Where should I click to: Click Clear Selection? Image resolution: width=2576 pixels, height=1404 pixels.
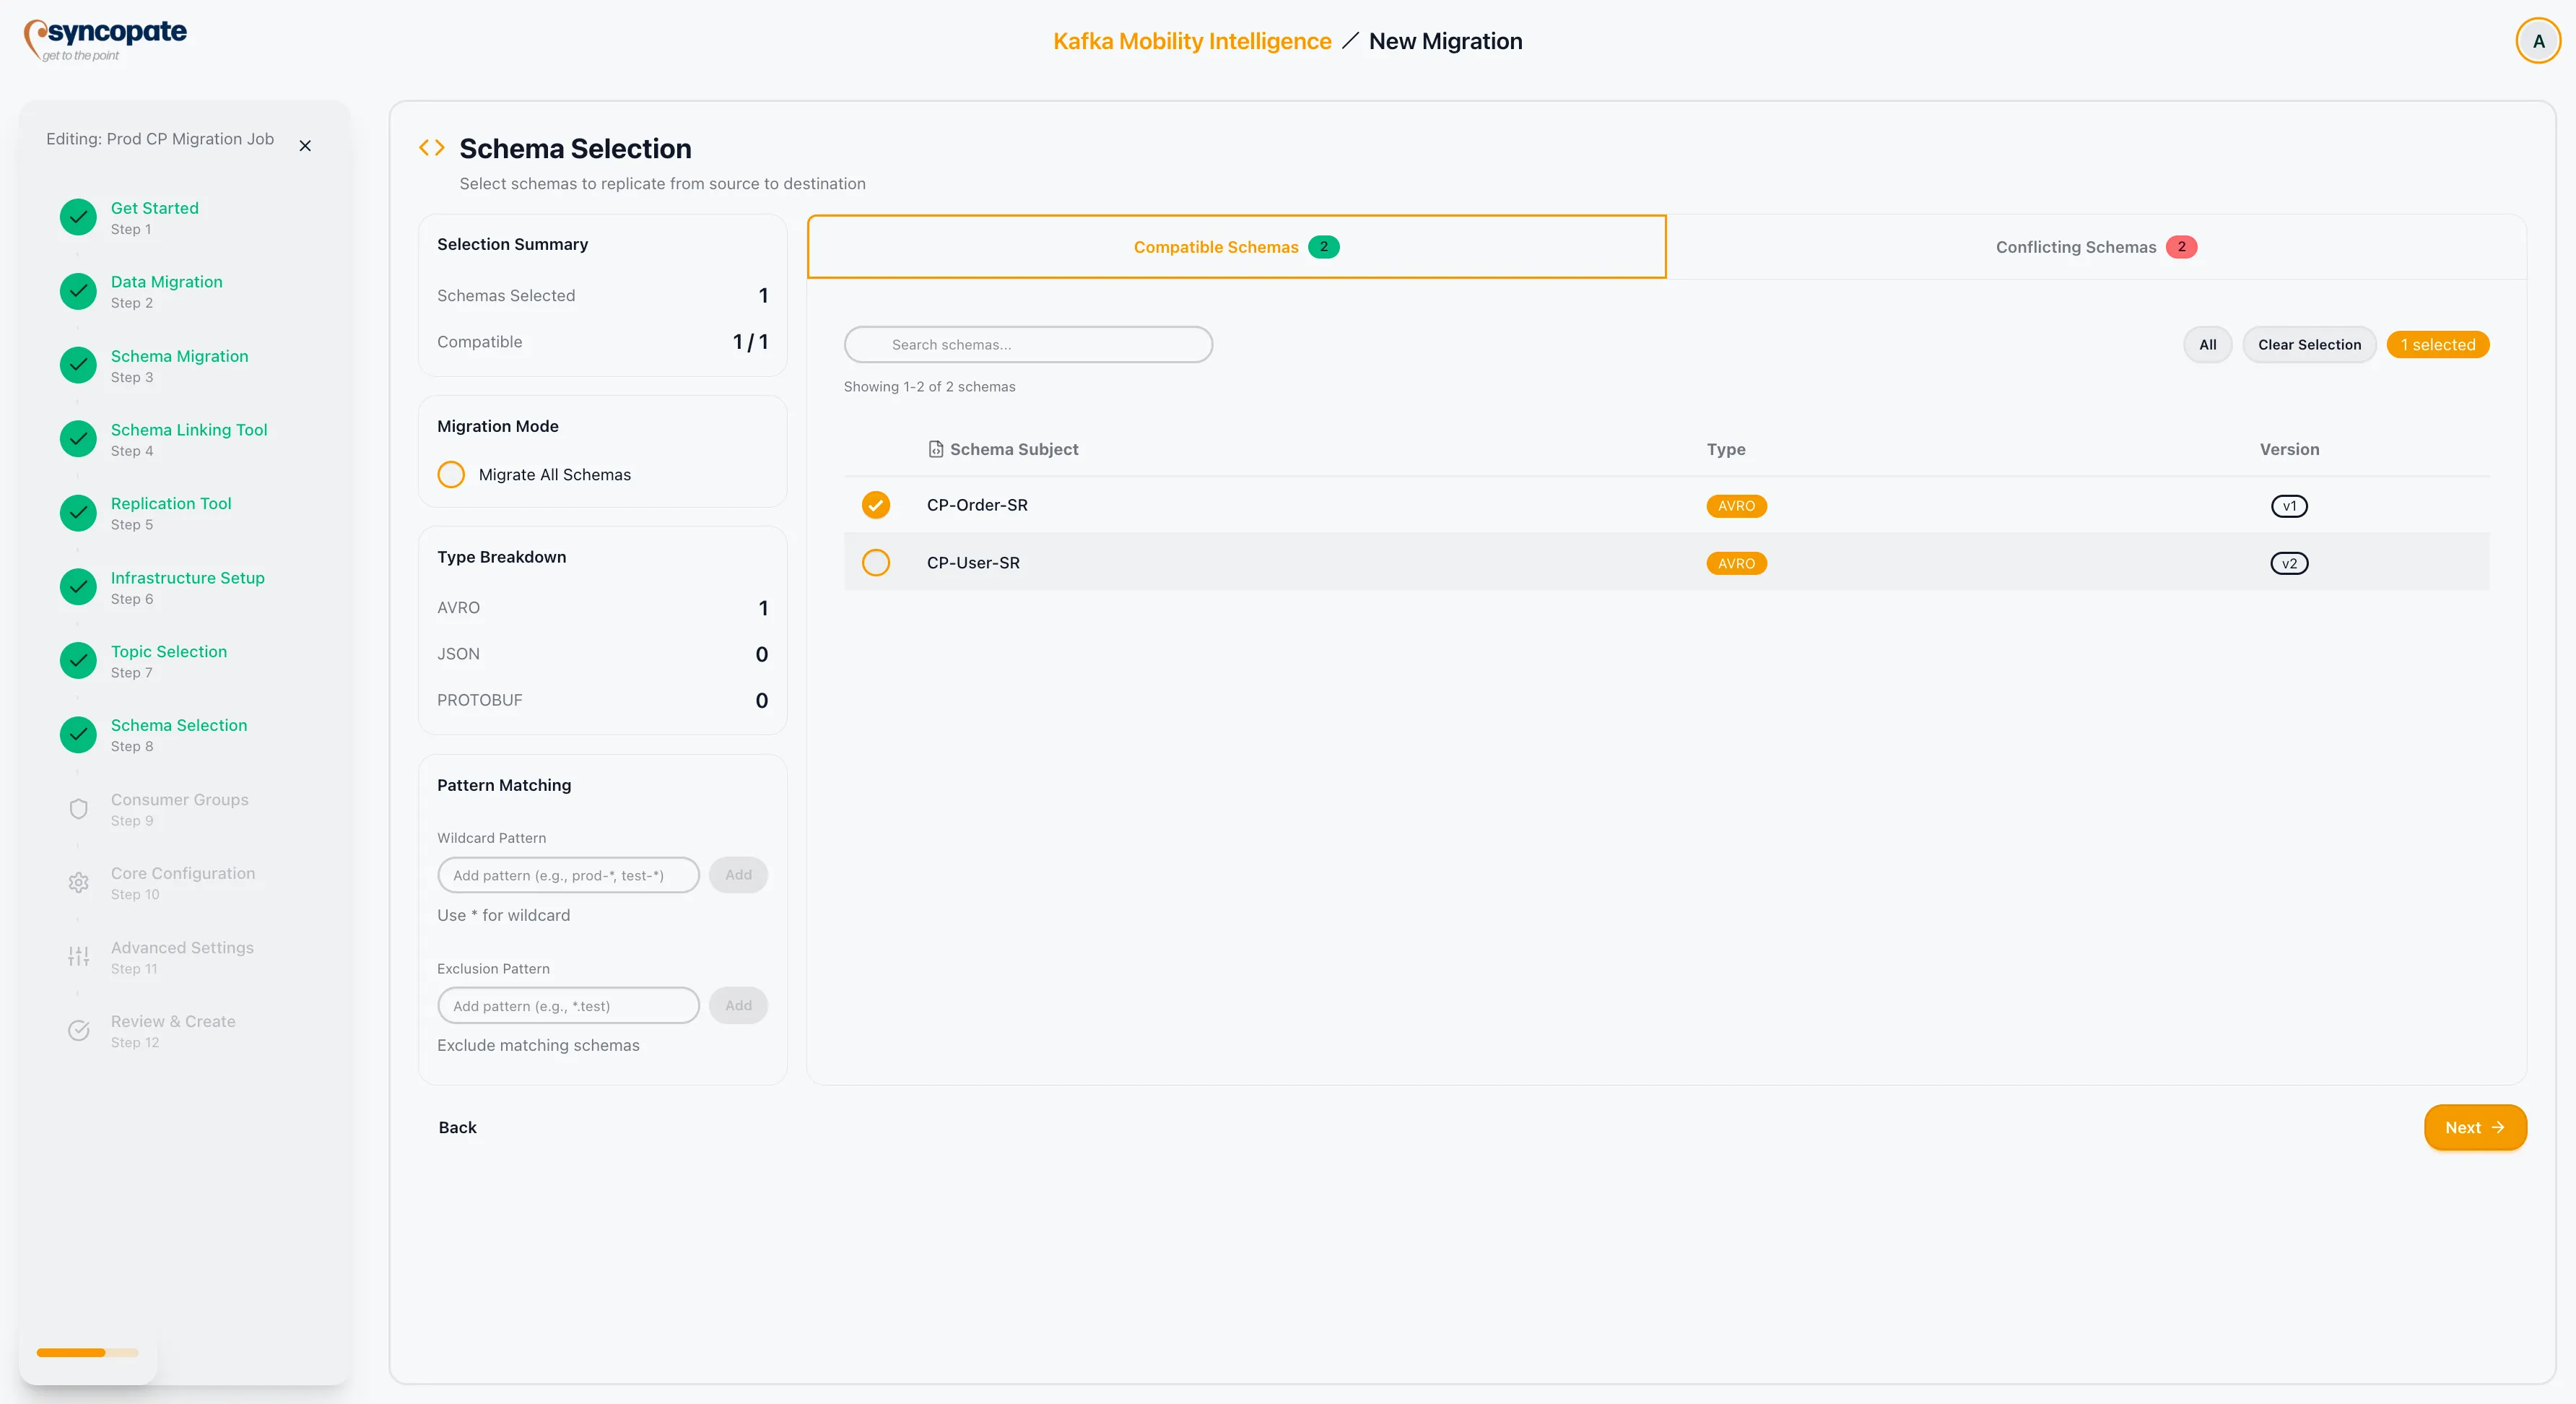[2309, 344]
